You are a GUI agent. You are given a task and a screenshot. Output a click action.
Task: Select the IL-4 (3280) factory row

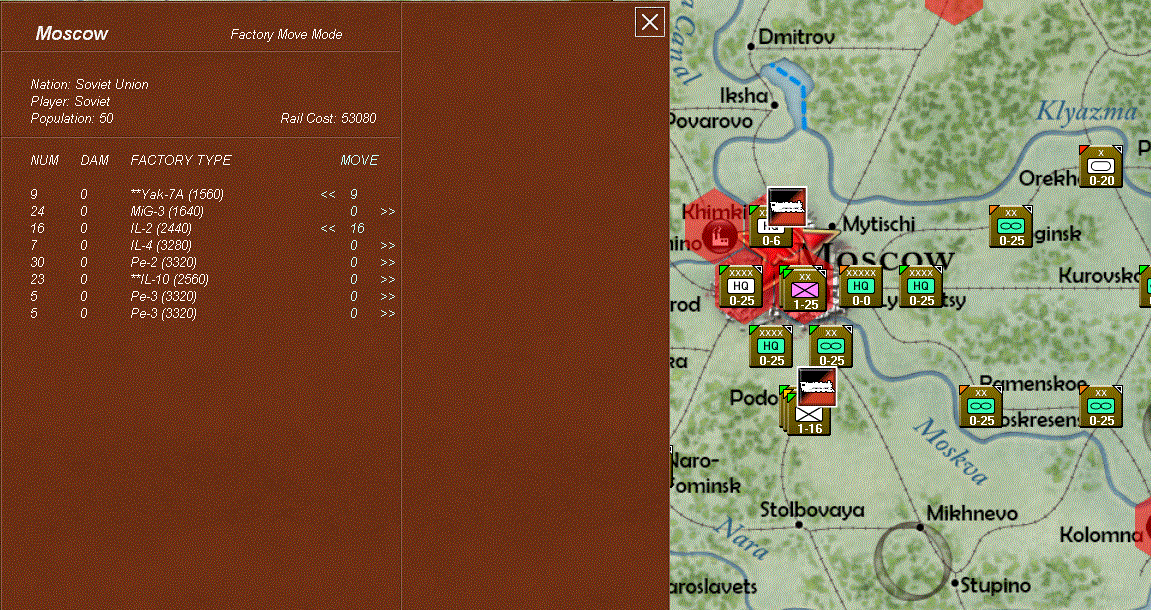tap(213, 245)
